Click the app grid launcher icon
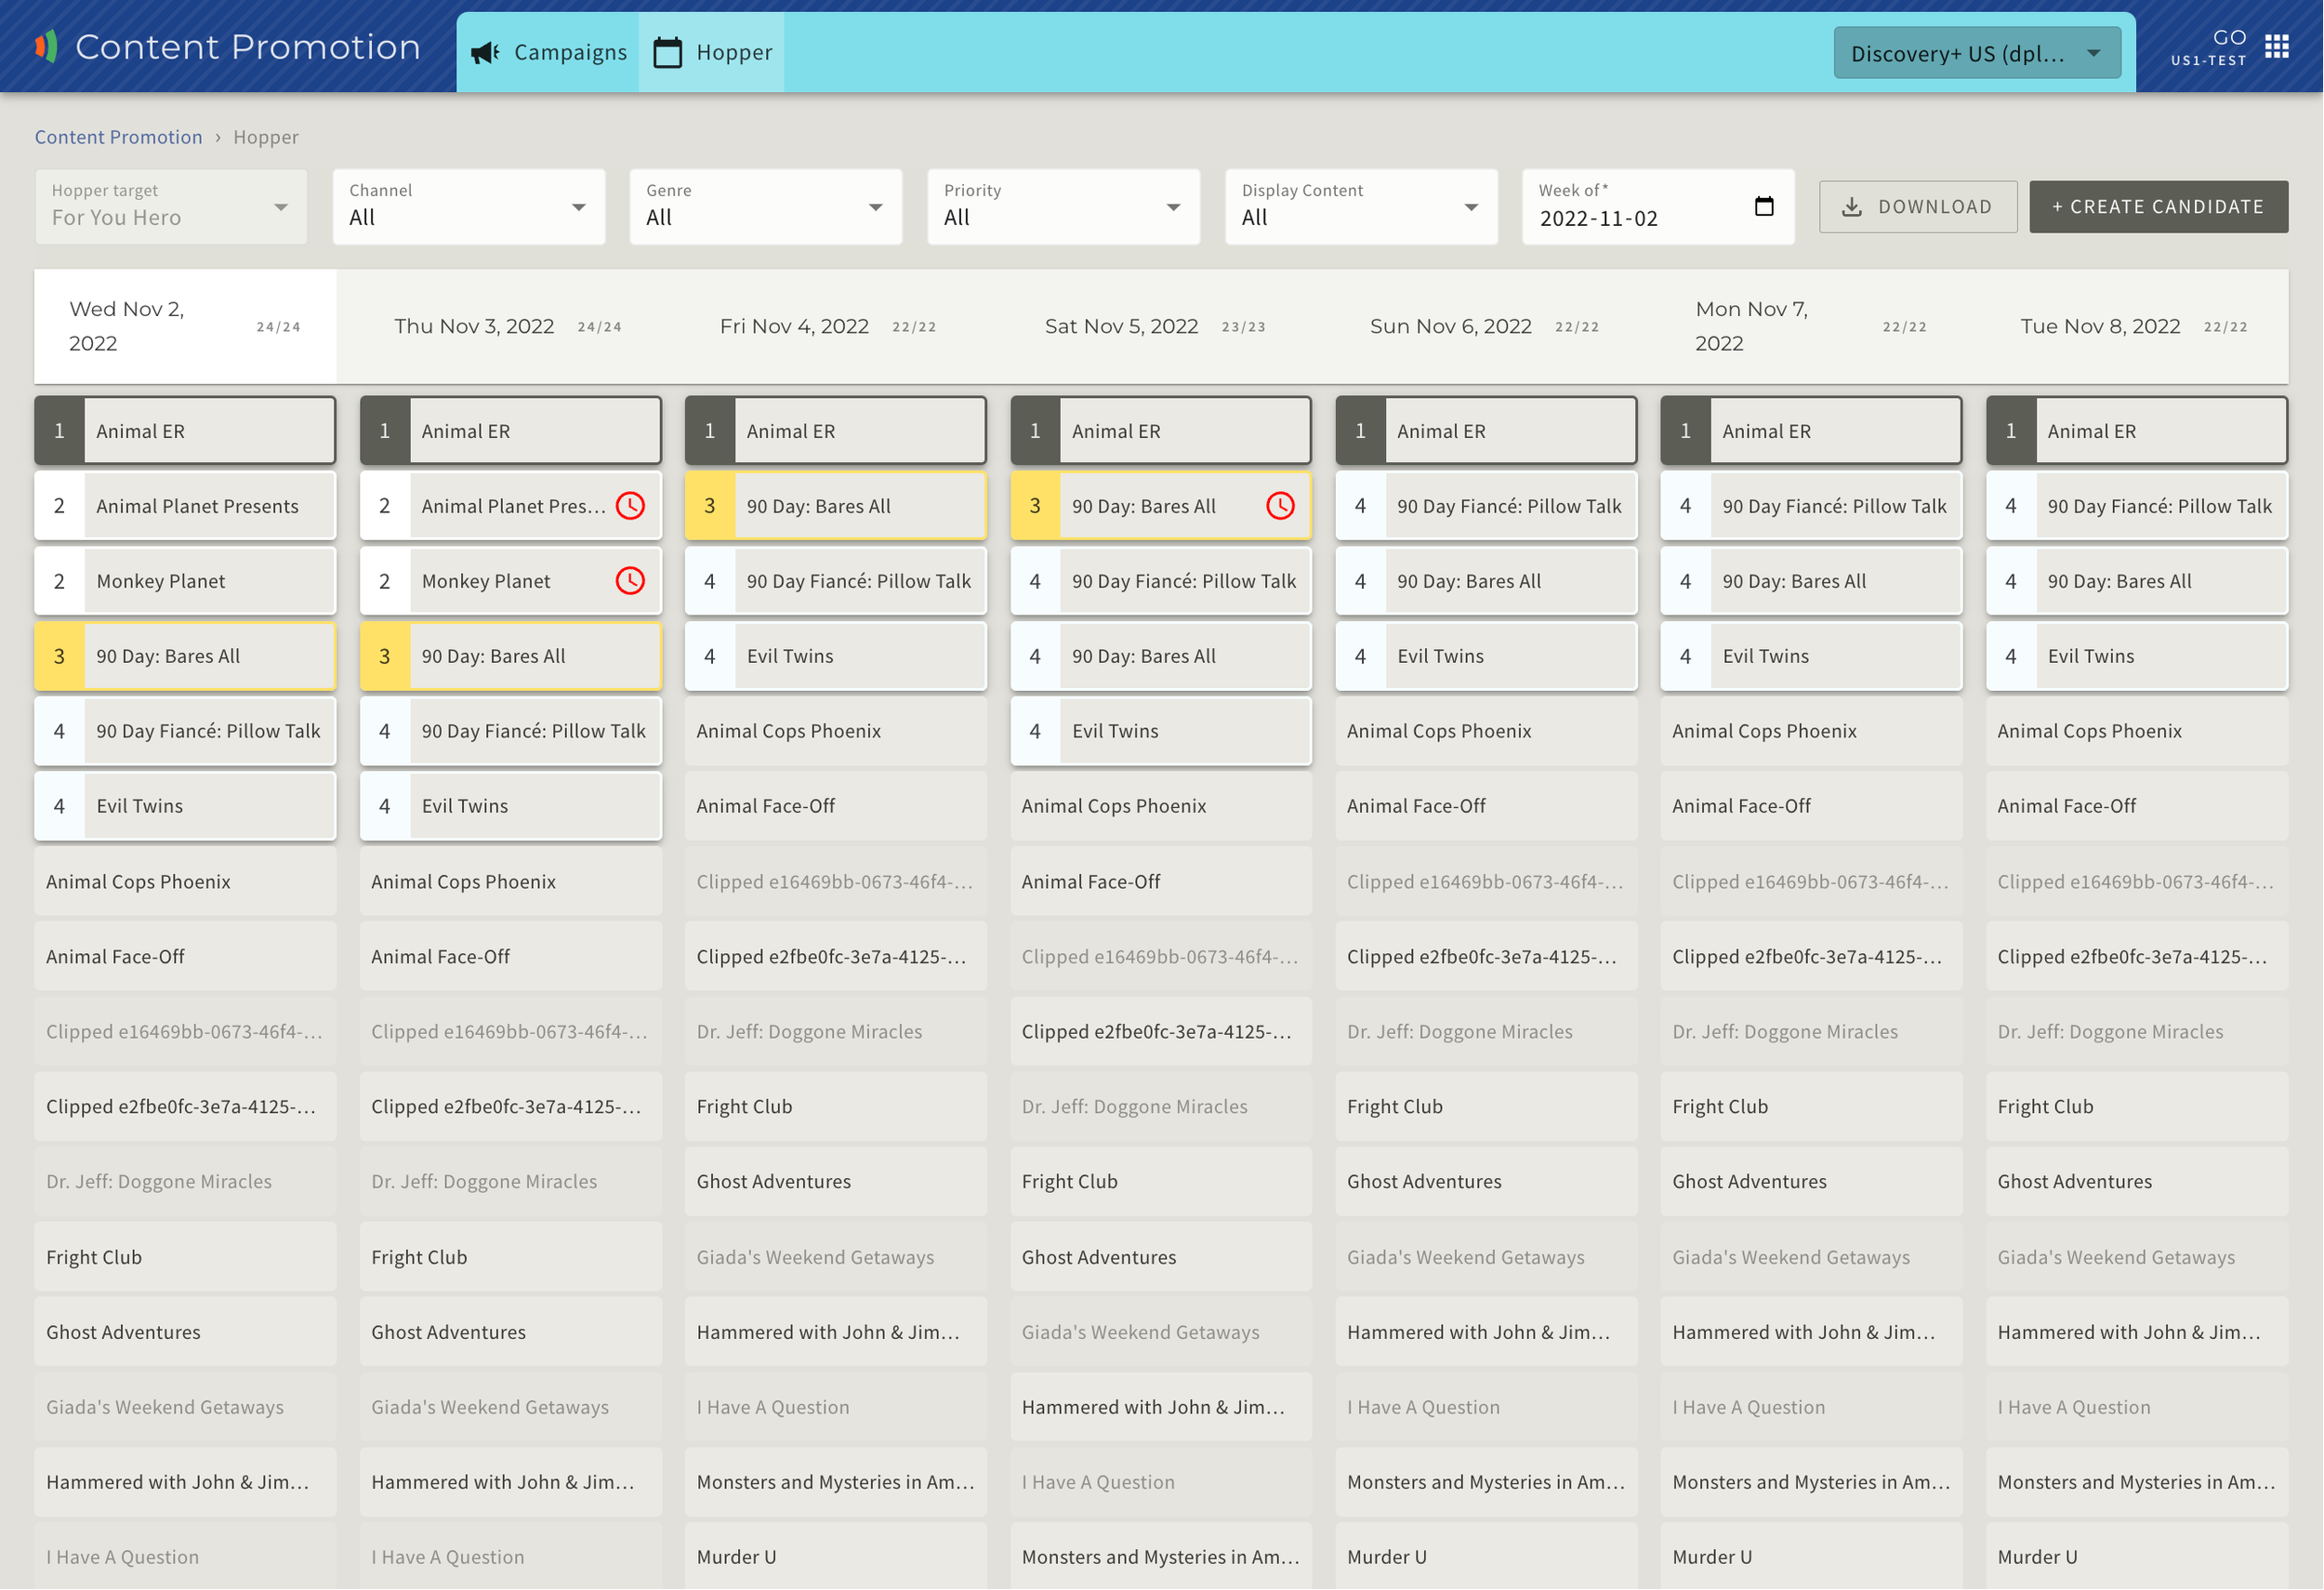 pyautogui.click(x=2277, y=46)
